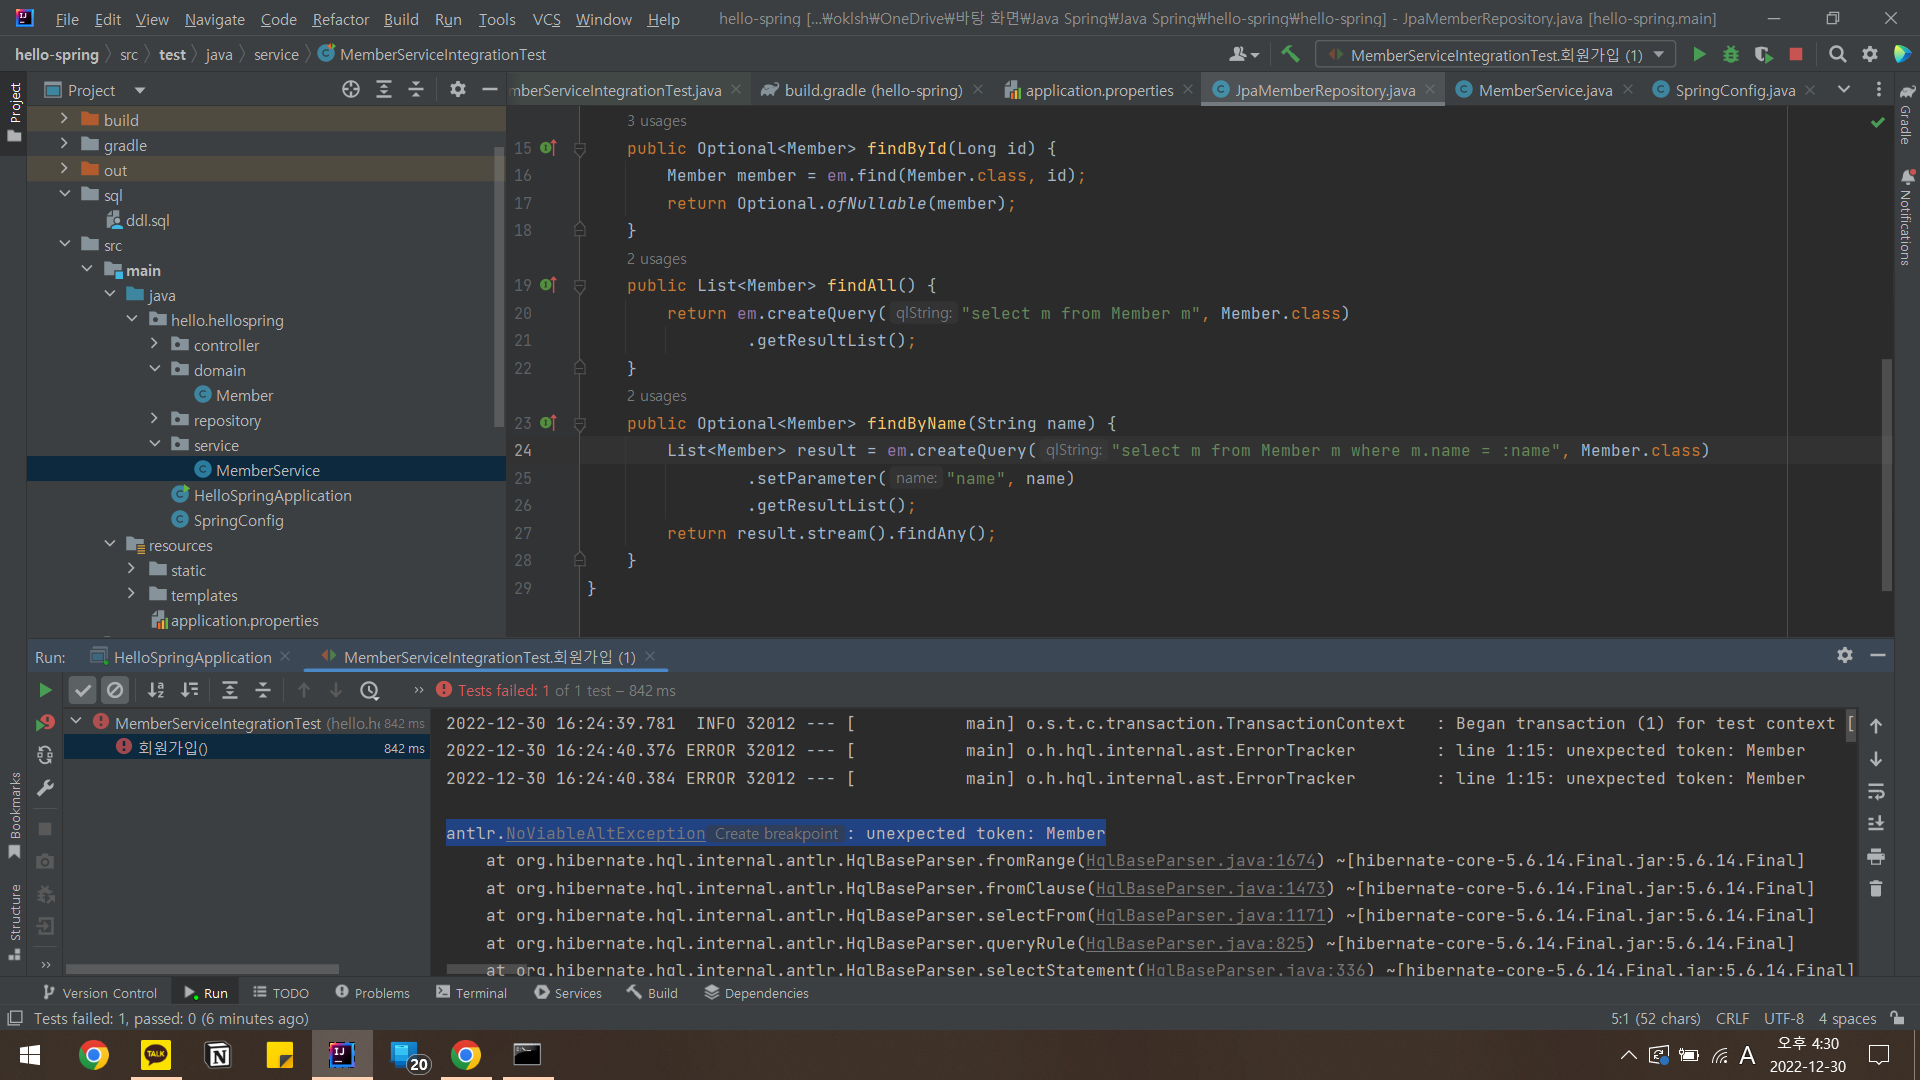Screen dimensions: 1920x1080
Task: Toggle soft-wrap in console output
Action: tap(1876, 791)
